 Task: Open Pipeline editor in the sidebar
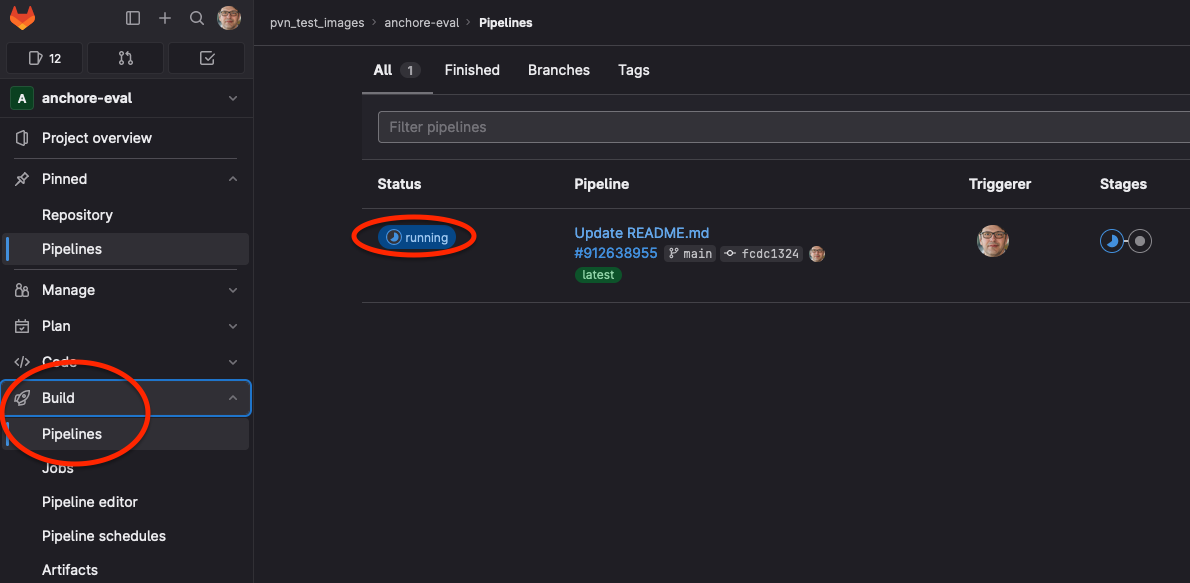(x=90, y=502)
